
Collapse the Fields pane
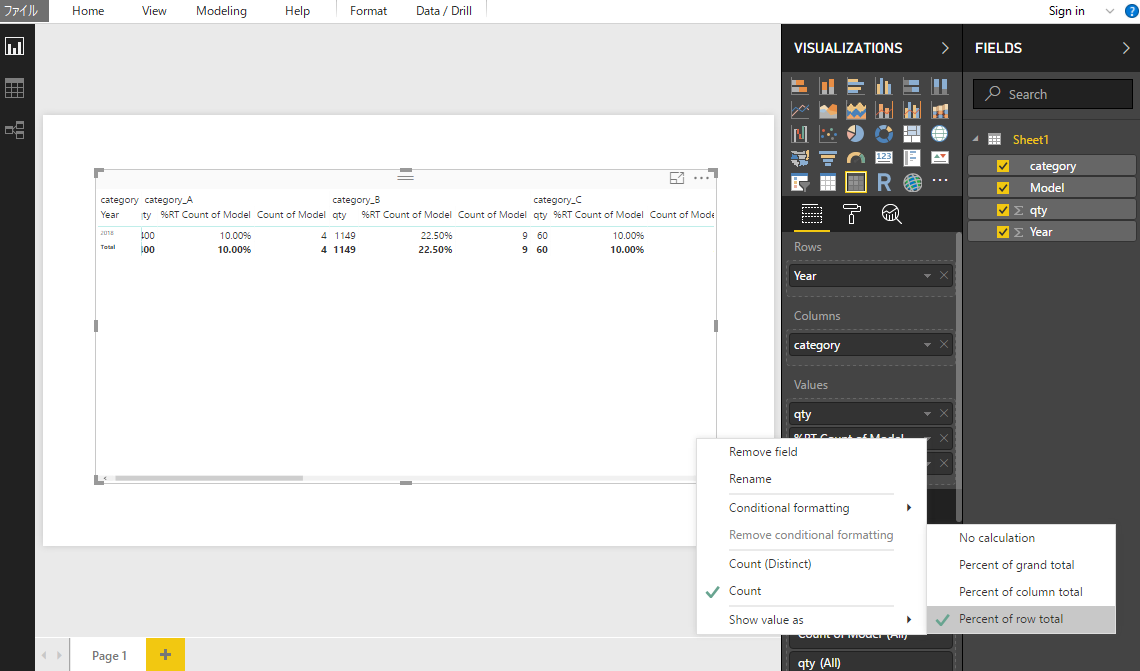(x=1126, y=48)
